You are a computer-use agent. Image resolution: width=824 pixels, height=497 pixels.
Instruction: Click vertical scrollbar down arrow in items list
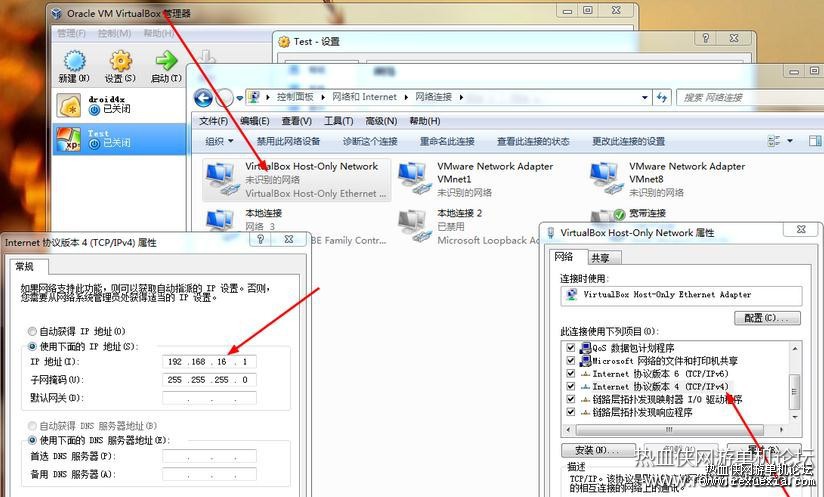[x=795, y=418]
